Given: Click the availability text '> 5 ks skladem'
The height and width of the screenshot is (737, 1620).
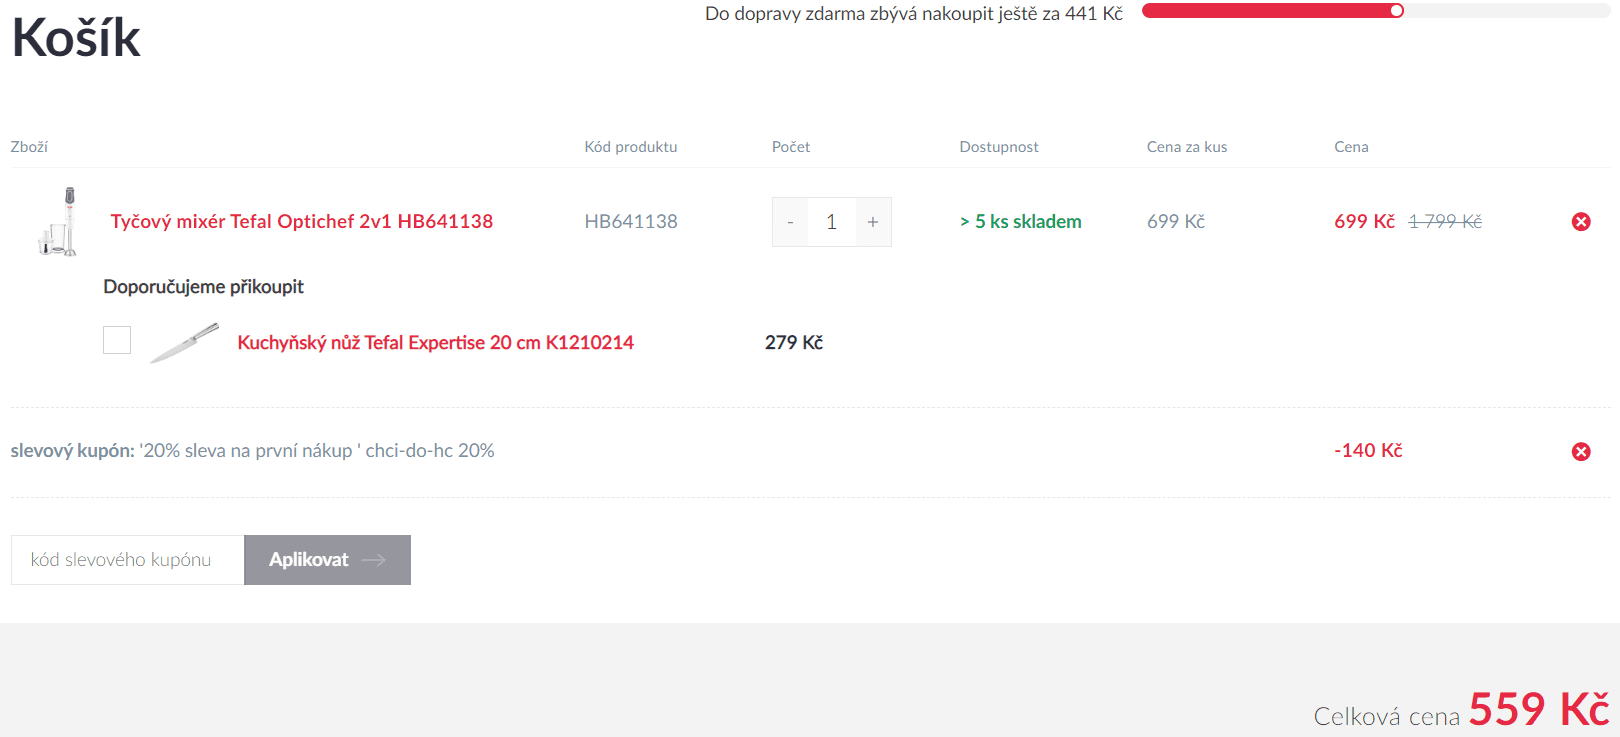Looking at the screenshot, I should click(1020, 222).
